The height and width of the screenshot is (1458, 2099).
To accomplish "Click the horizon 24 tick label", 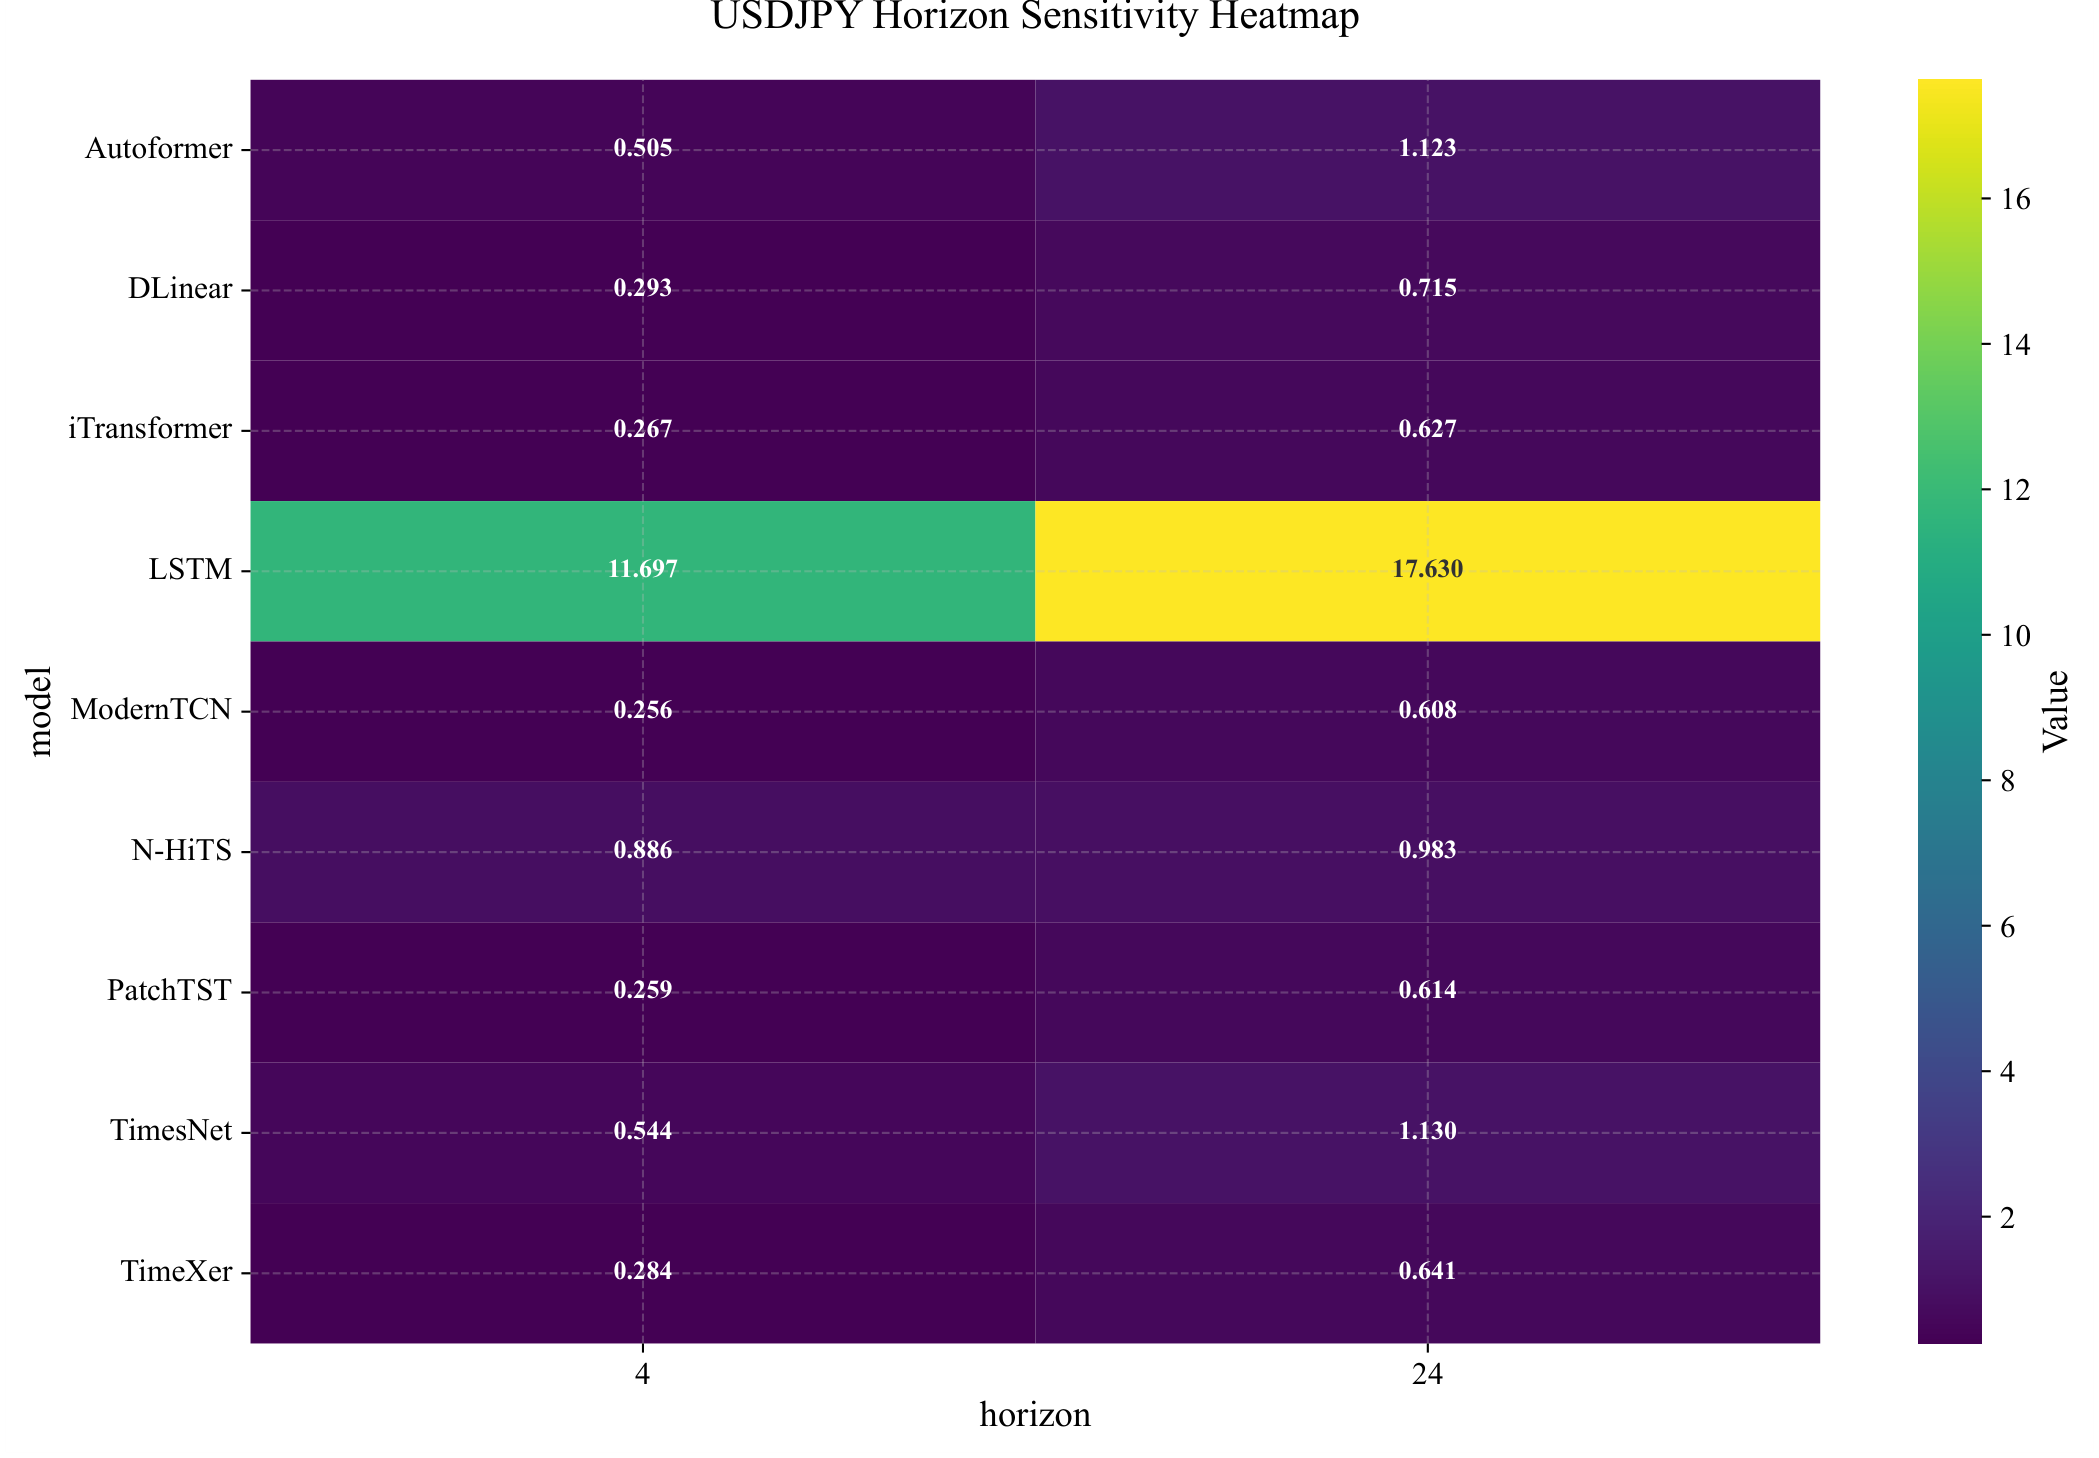I will (1427, 1376).
